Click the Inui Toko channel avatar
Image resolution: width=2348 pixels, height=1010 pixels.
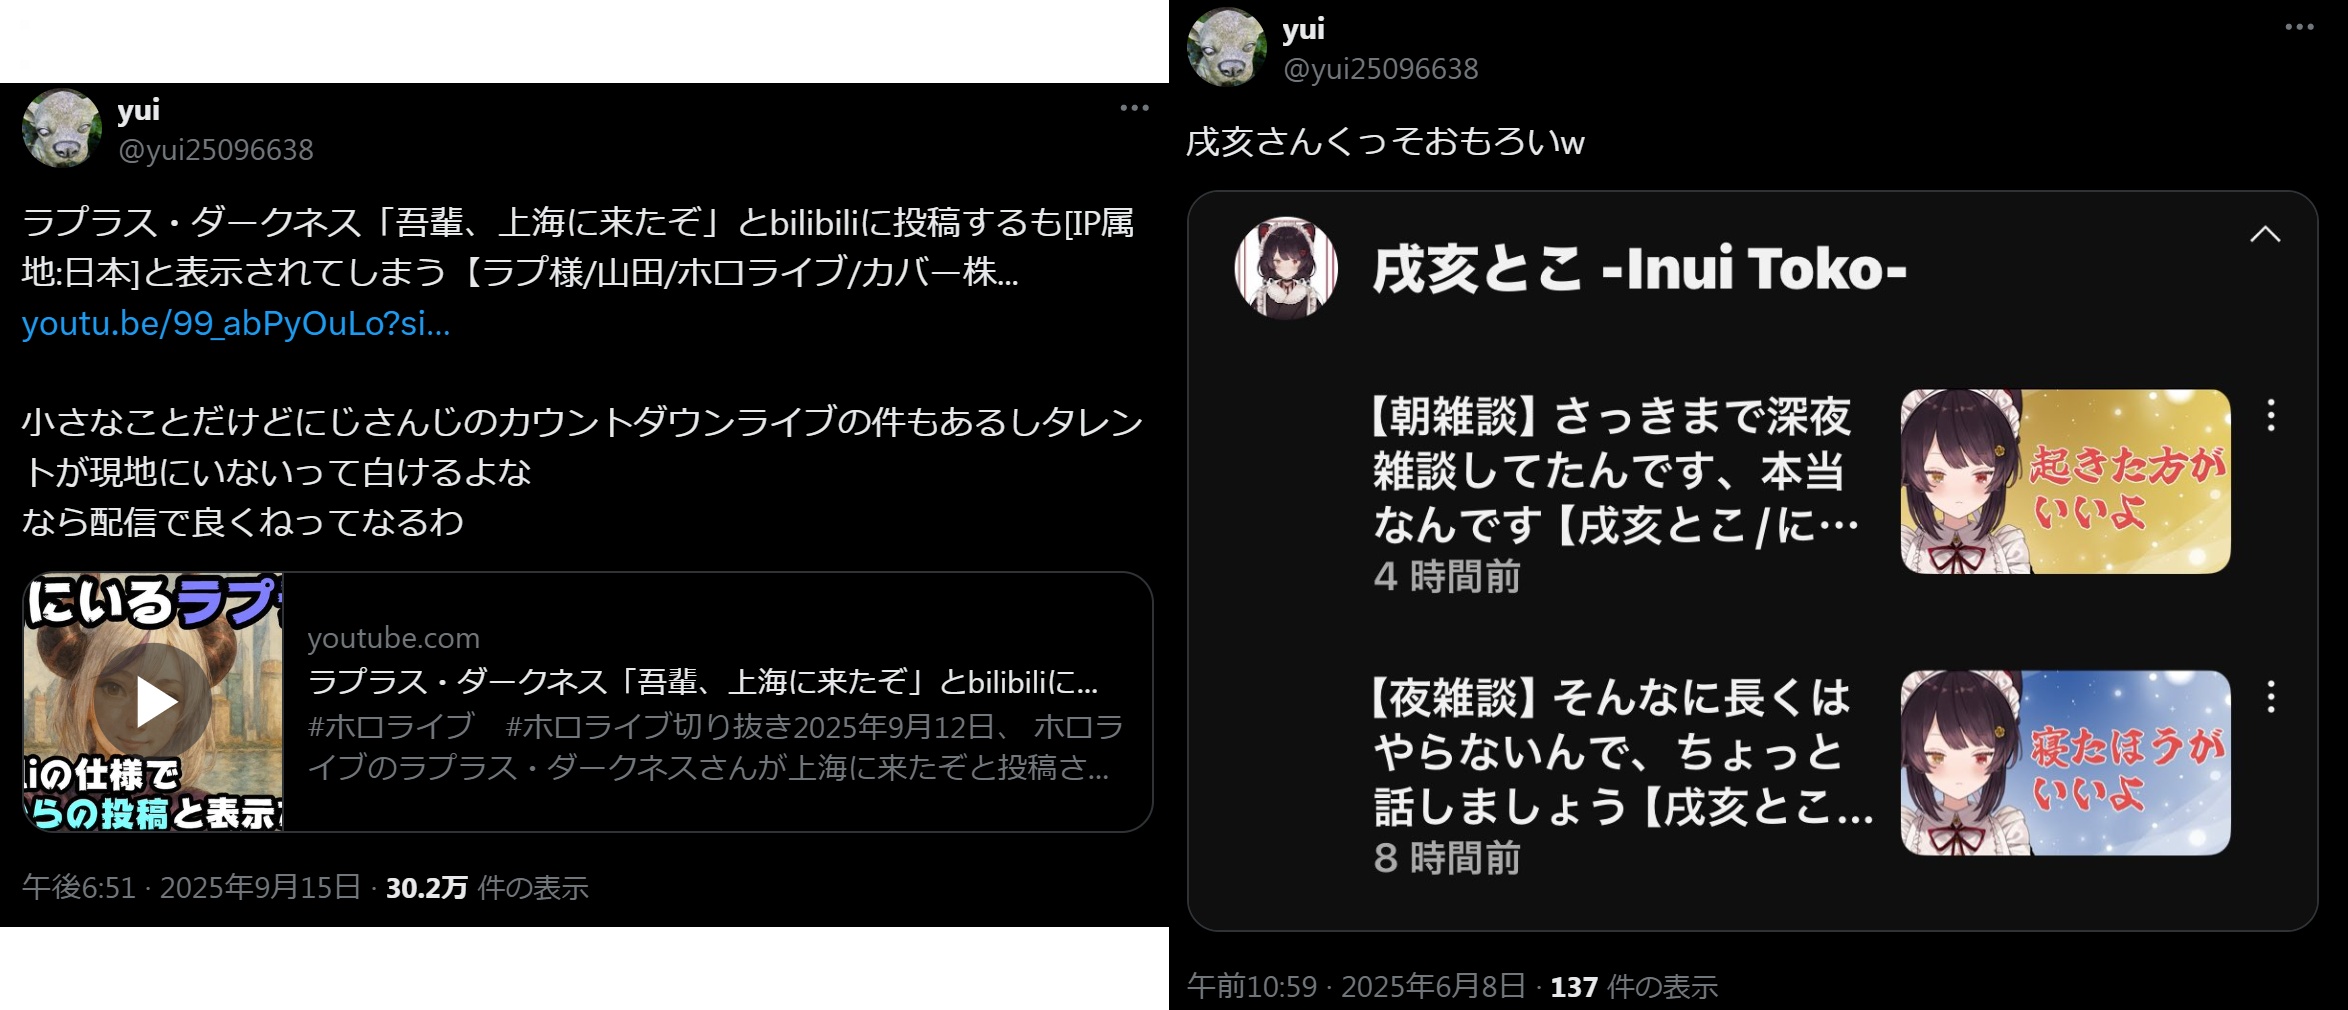pos(1286,268)
